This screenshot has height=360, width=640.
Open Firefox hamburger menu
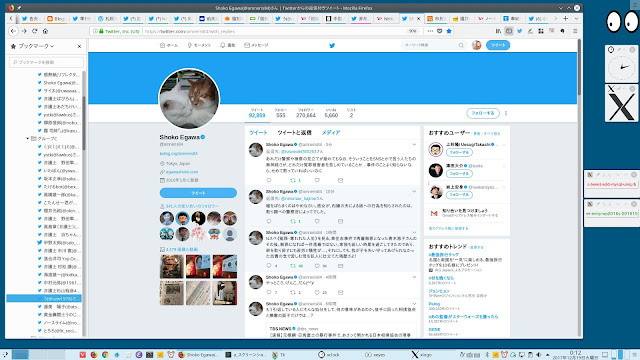(575, 31)
